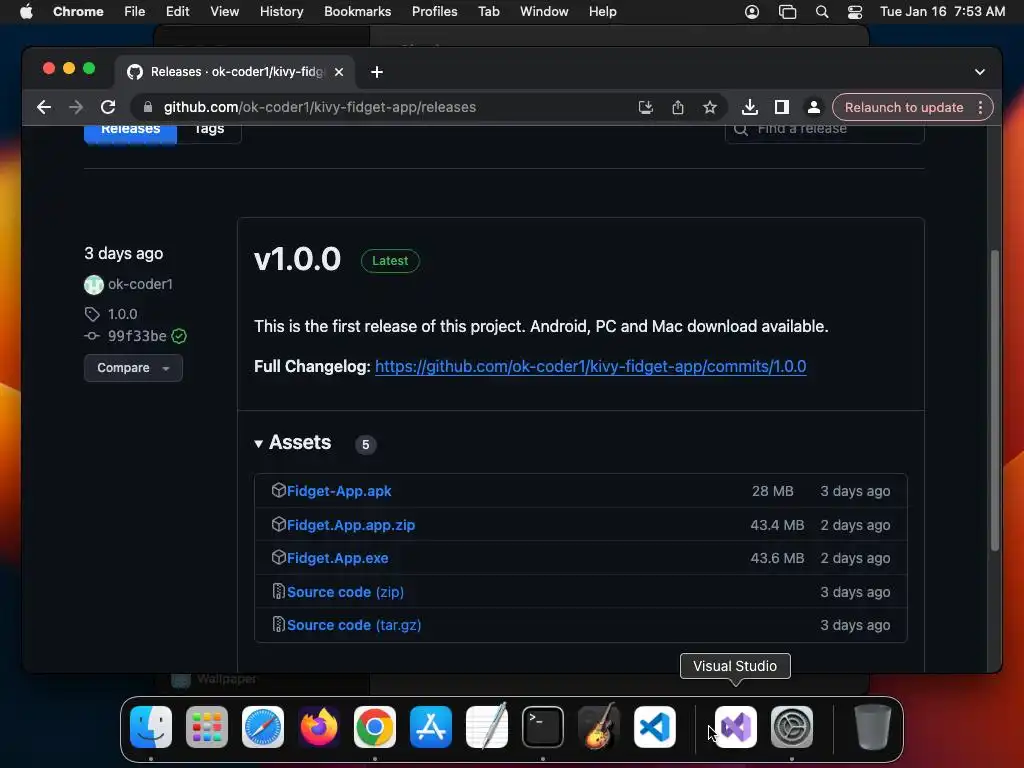Image resolution: width=1024 pixels, height=768 pixels.
Task: Share this page via share icon
Action: [678, 107]
